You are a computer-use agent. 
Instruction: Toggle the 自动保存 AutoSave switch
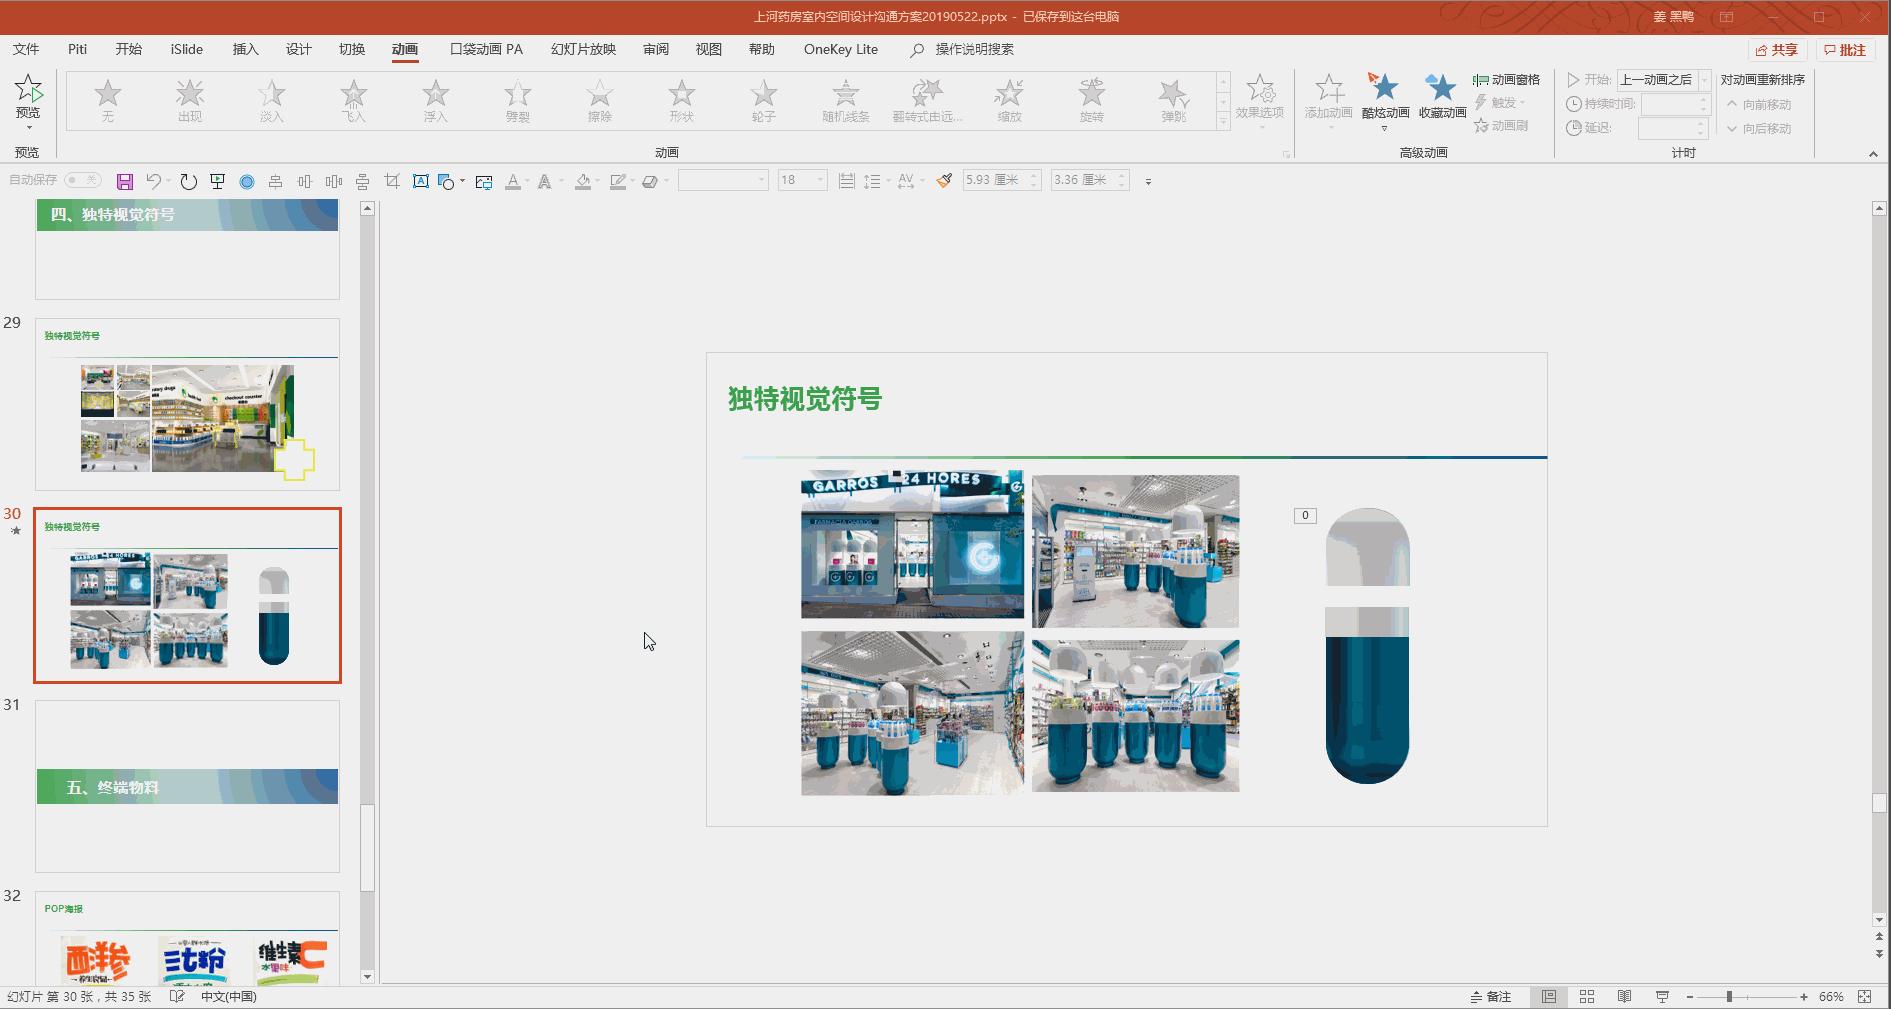pyautogui.click(x=83, y=180)
